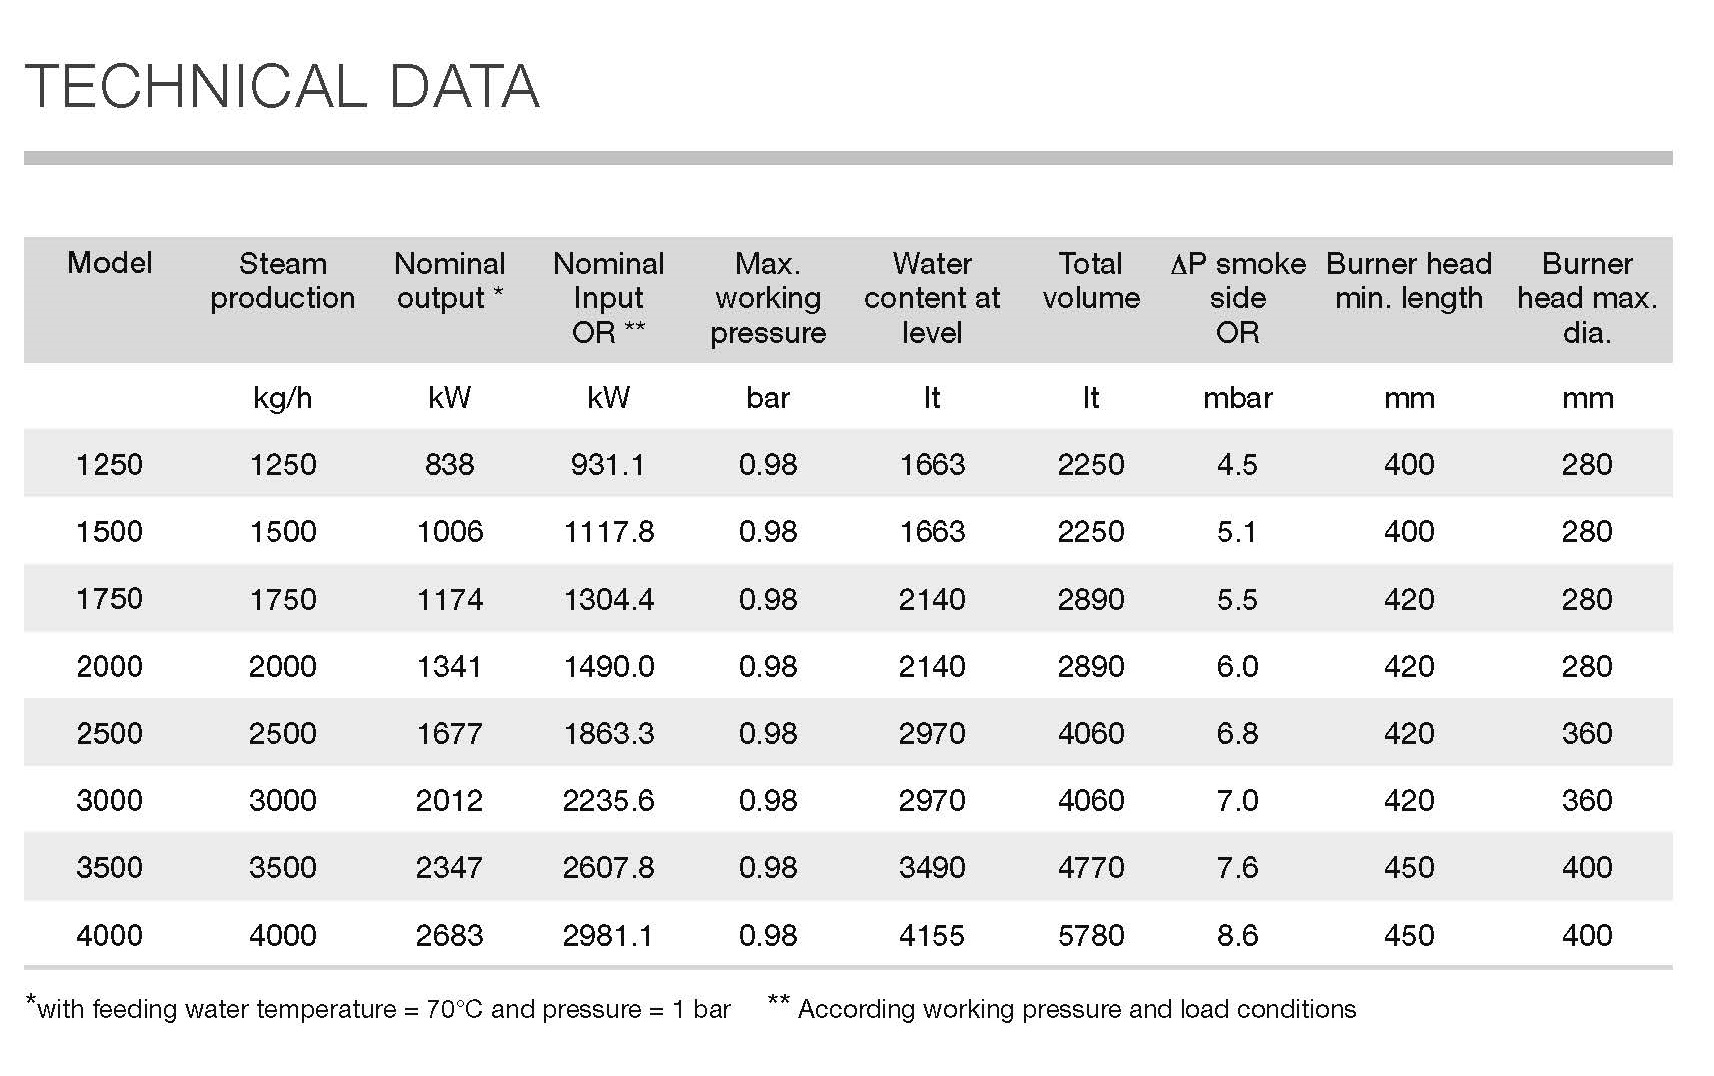Select the Burner head min. length header

1409,281
